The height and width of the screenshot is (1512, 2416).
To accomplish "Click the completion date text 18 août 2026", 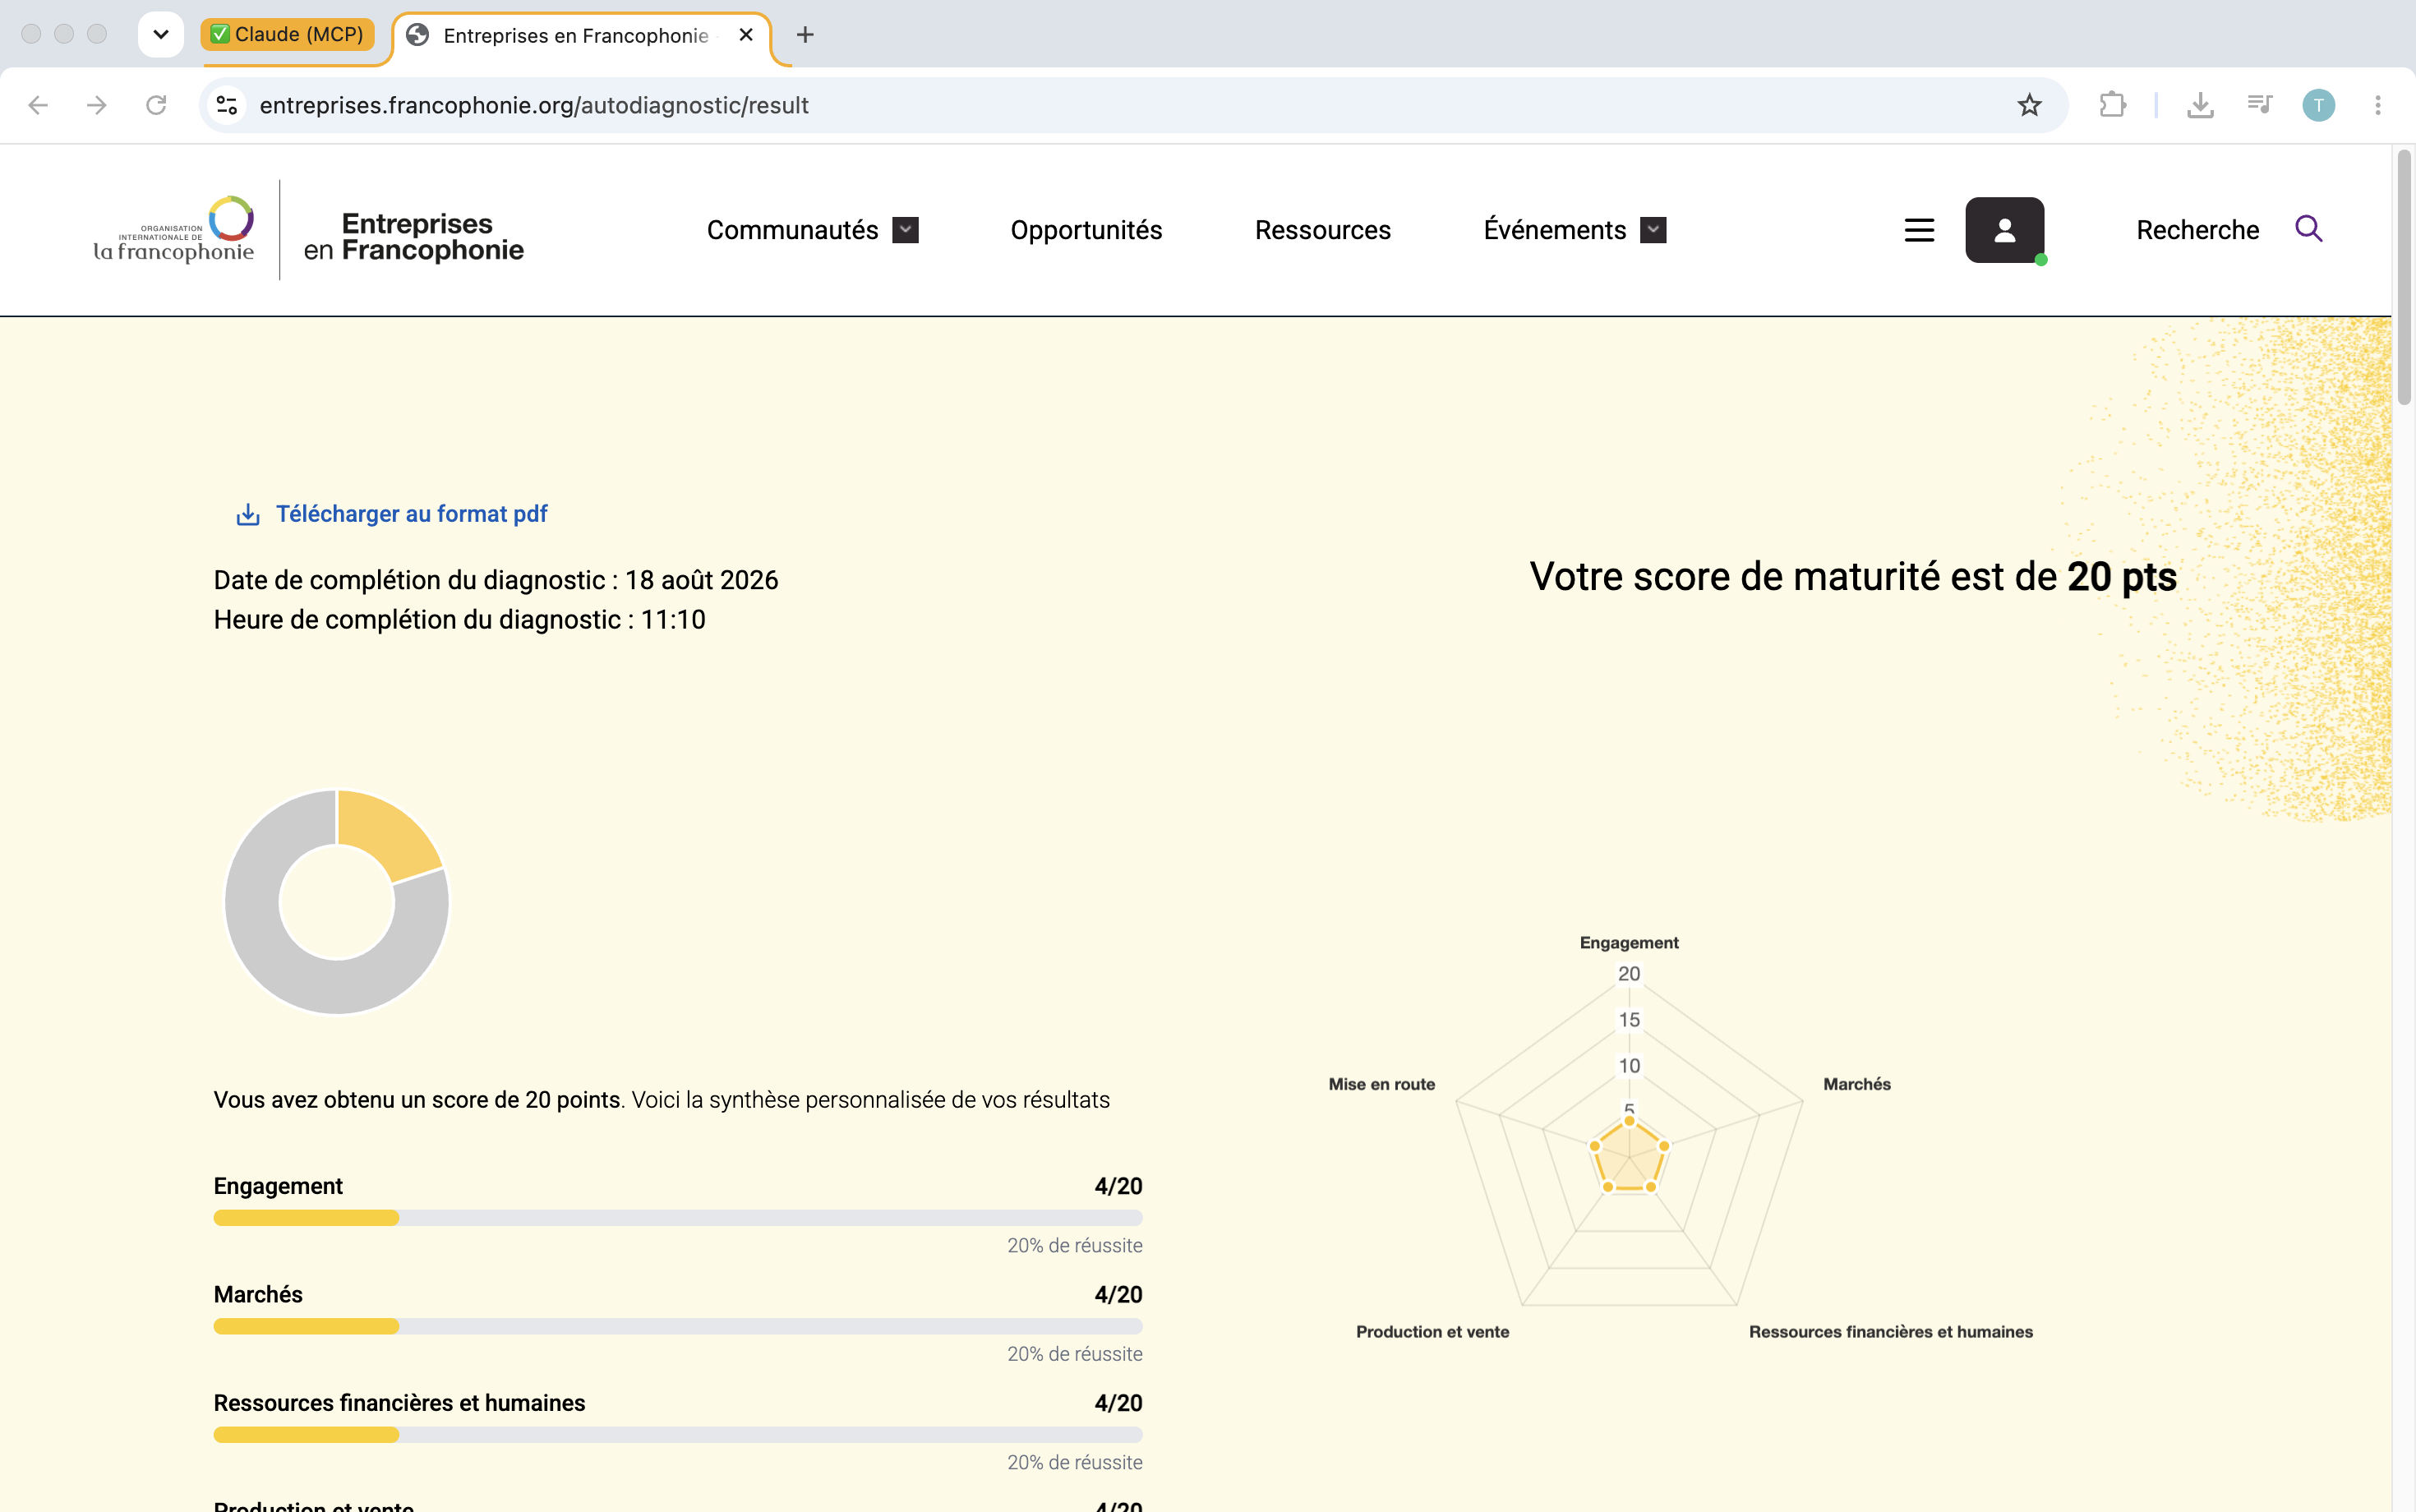I will 701,580.
